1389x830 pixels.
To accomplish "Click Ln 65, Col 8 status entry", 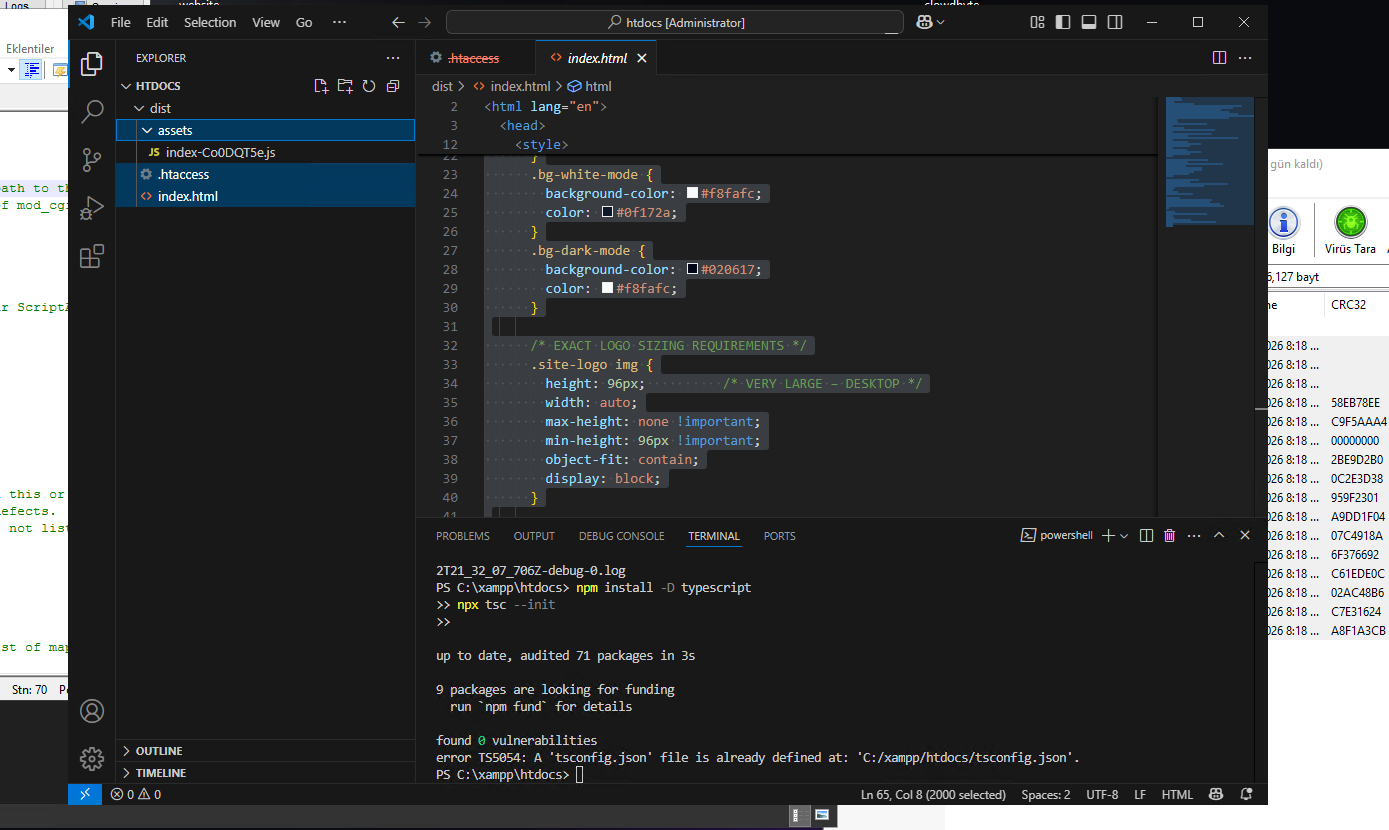I will [934, 794].
